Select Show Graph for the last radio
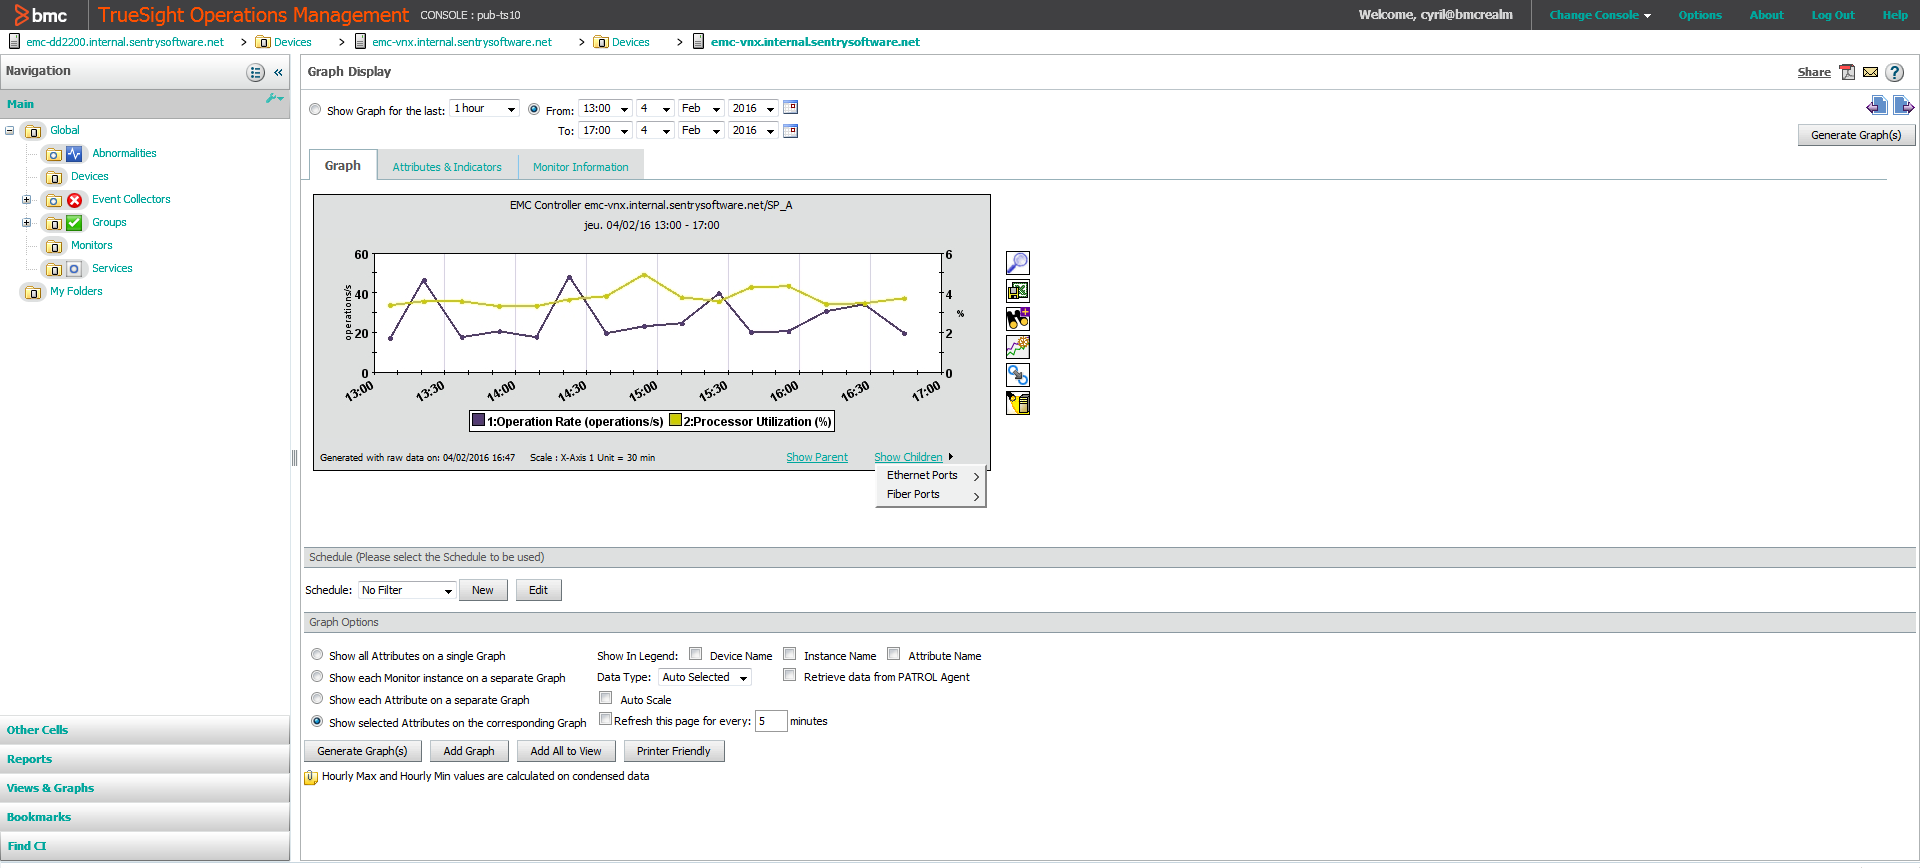This screenshot has width=1920, height=868. coord(315,110)
